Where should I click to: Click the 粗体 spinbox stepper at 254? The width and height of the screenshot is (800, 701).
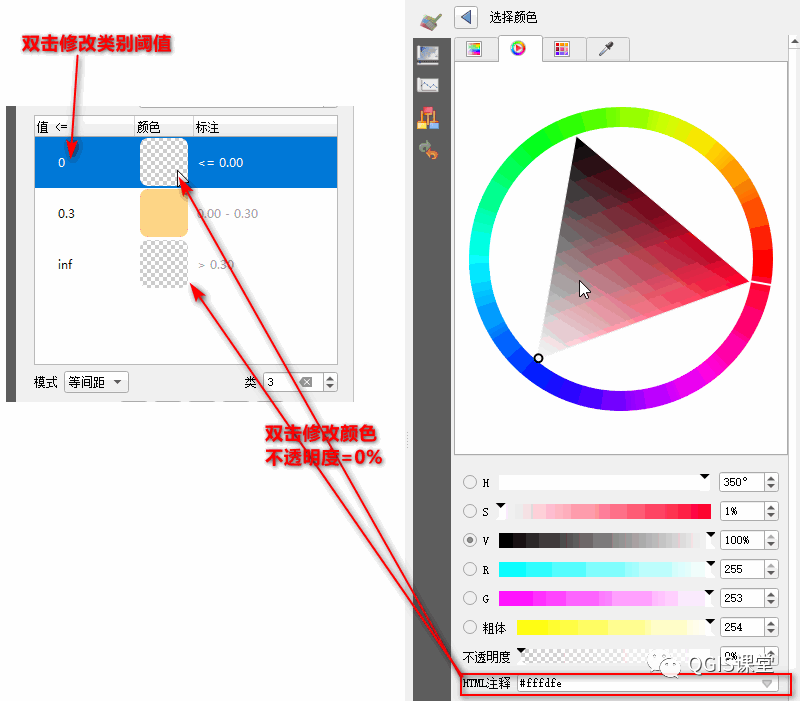(x=771, y=627)
